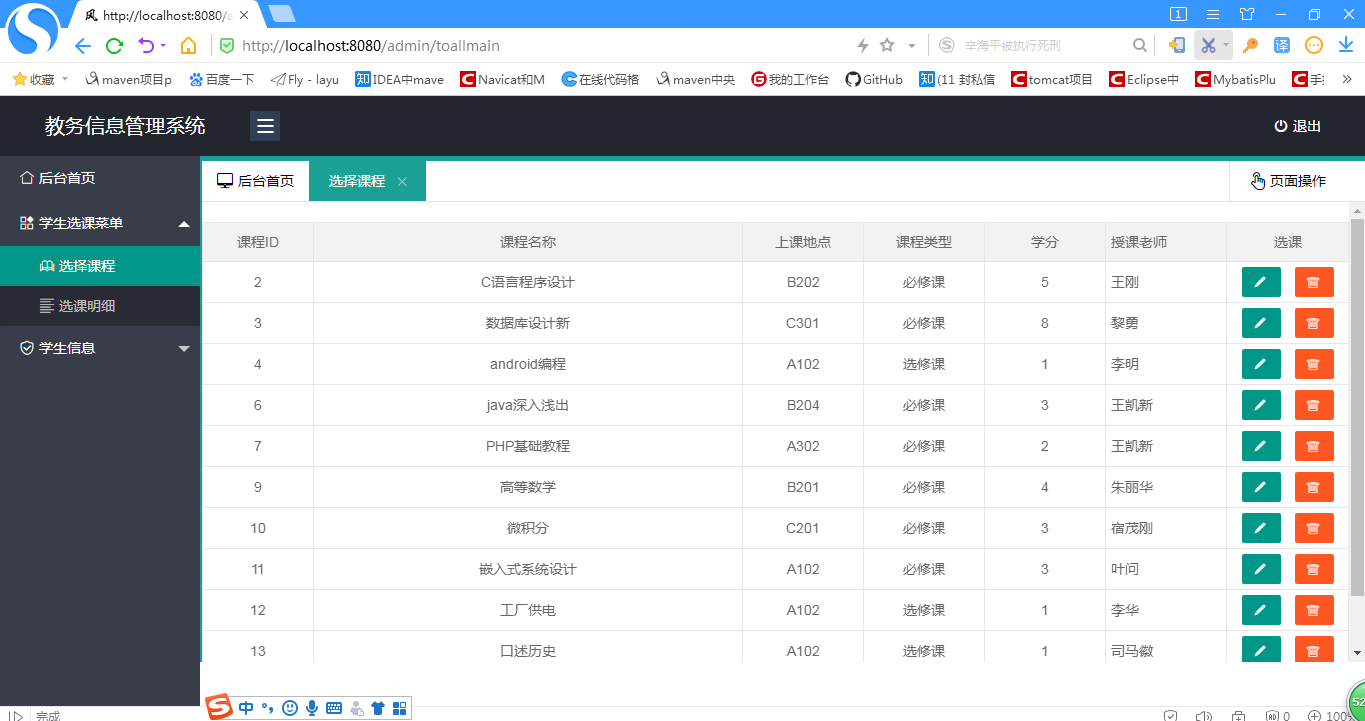This screenshot has height=721, width=1365.
Task: Open the screenshot scissors tool
Action: pos(1208,45)
